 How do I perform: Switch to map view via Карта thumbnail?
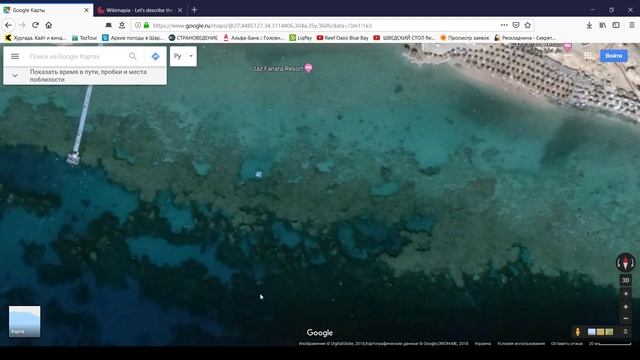[x=24, y=321]
